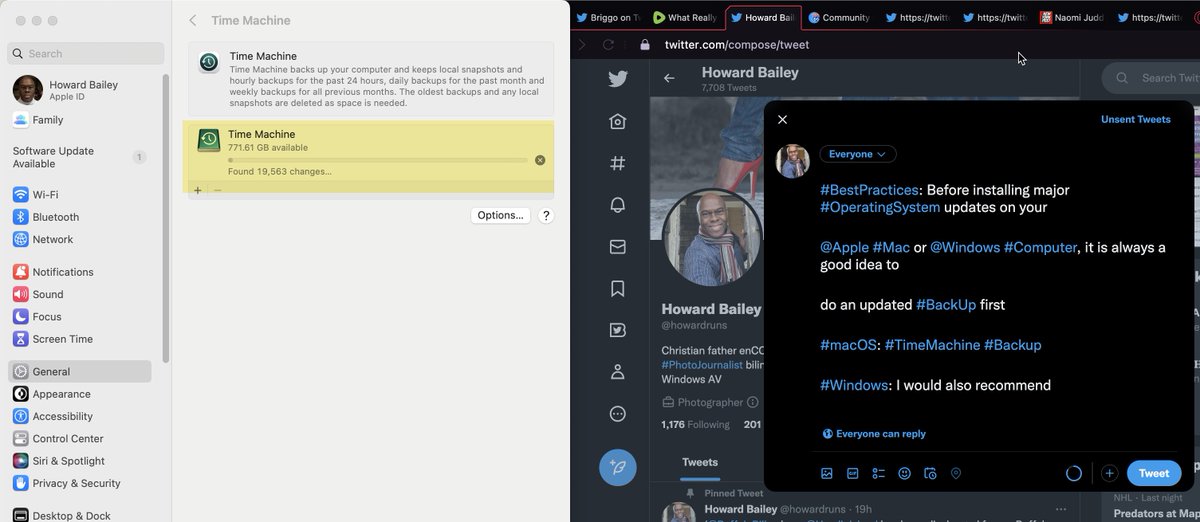Open Bluetooth settings
Viewport: 1200px width, 522px height.
tap(80, 217)
